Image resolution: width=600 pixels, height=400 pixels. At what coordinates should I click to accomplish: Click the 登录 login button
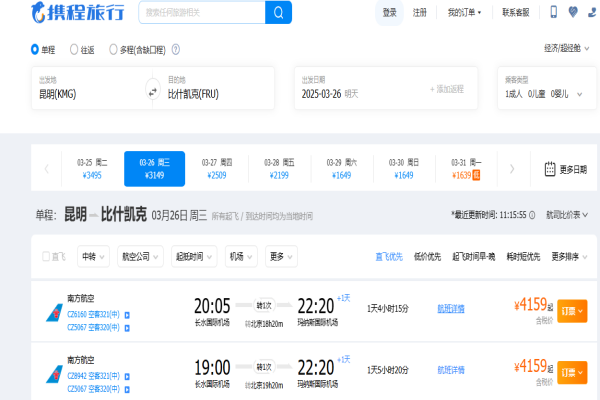tap(390, 13)
